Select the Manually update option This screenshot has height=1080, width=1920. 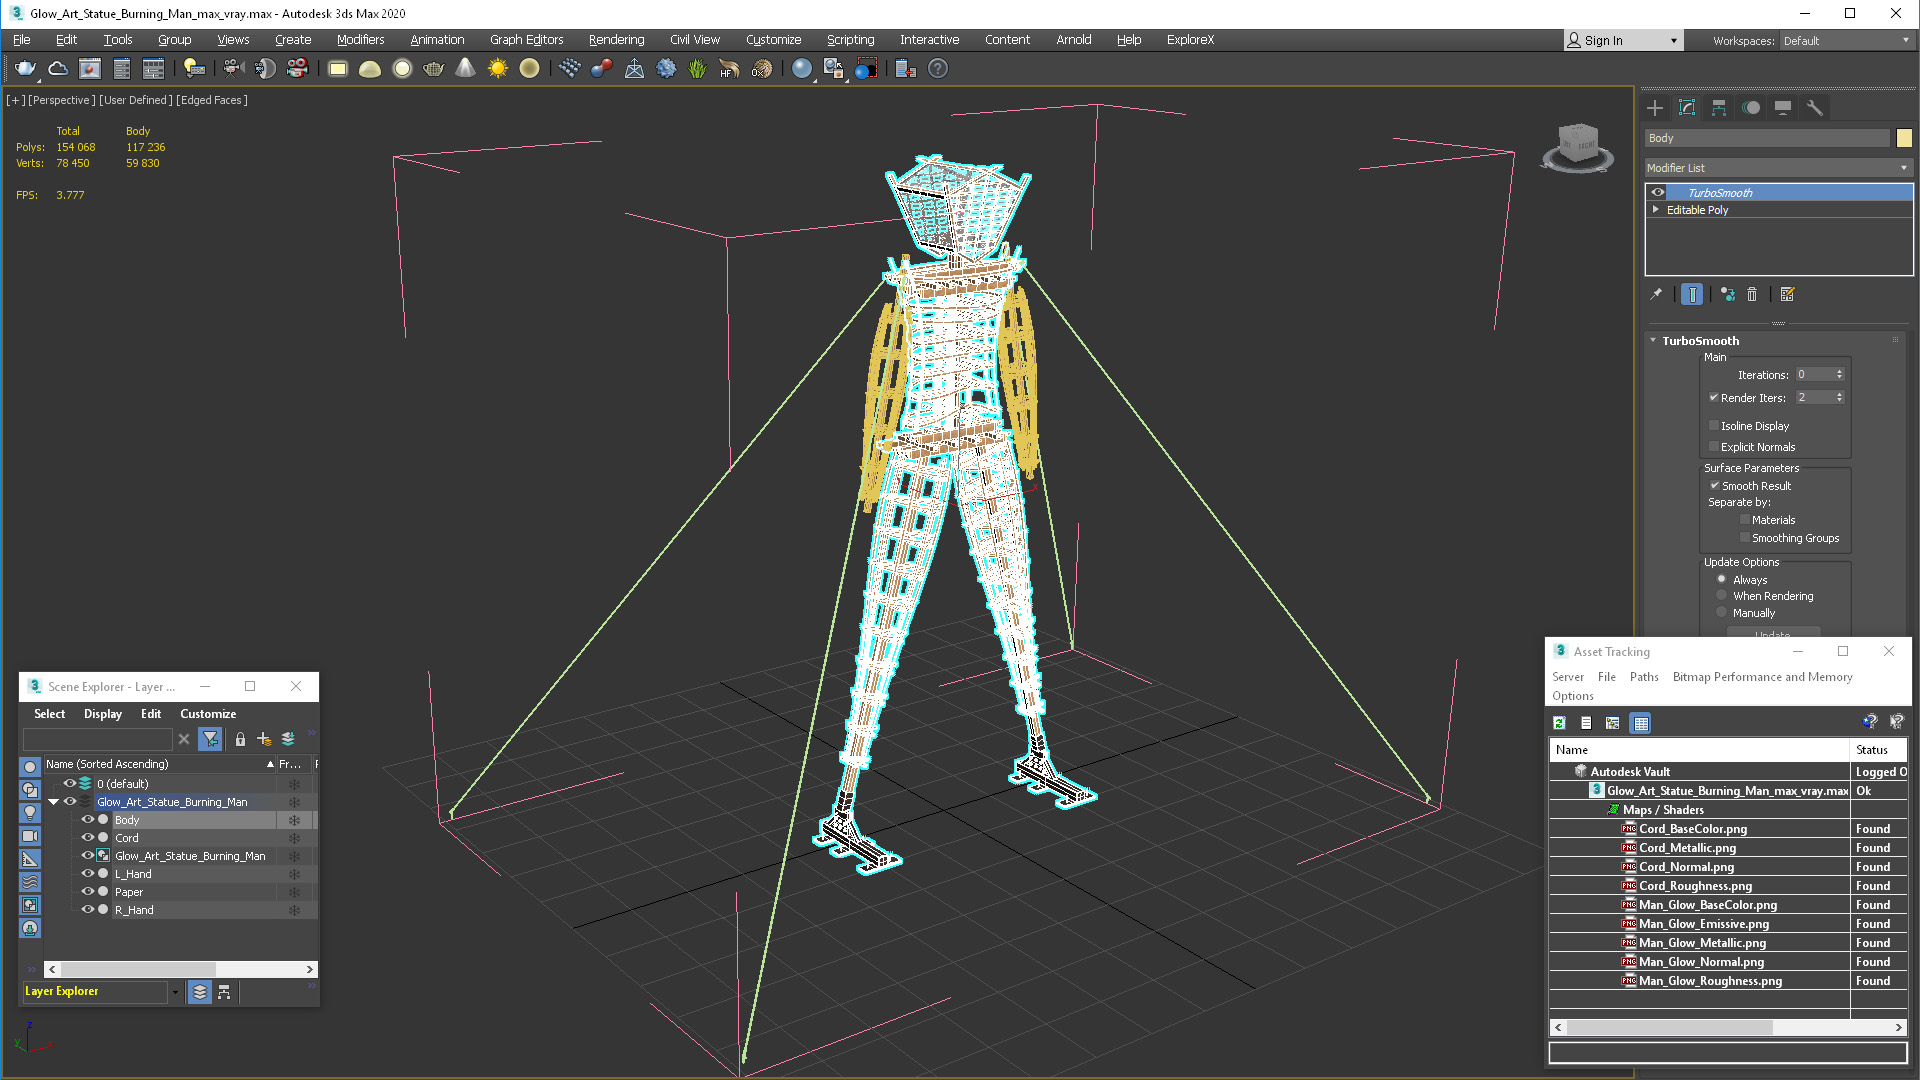[x=1722, y=613]
